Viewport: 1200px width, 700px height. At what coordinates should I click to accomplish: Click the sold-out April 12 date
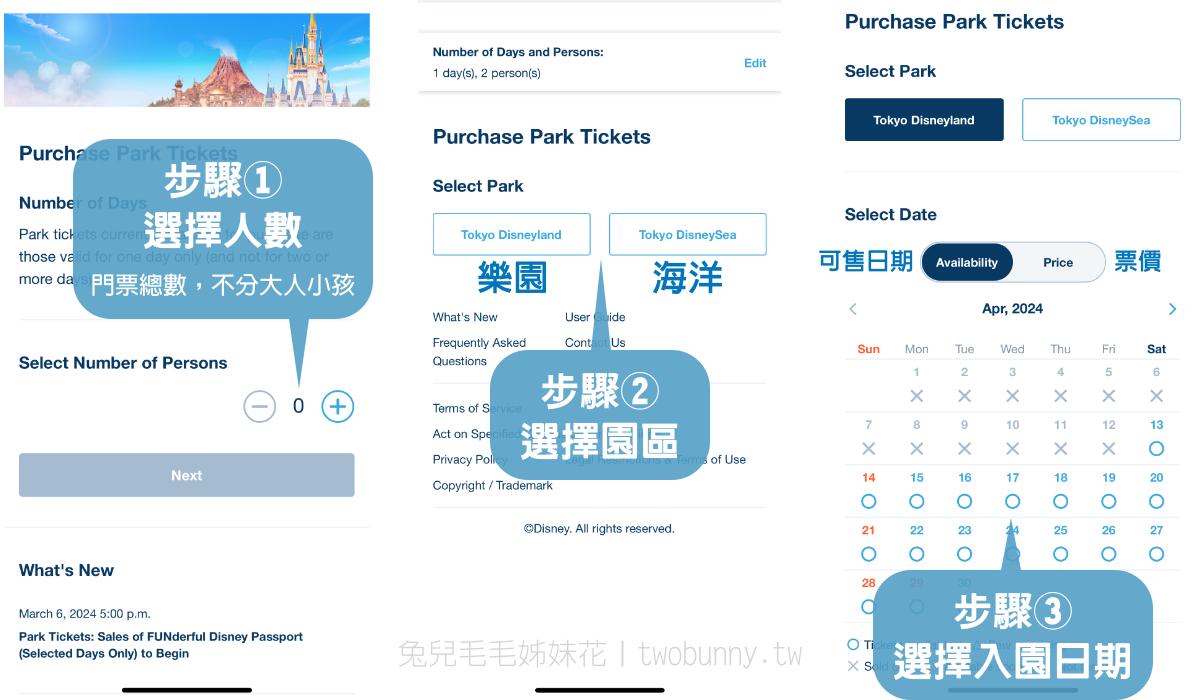tap(1109, 437)
